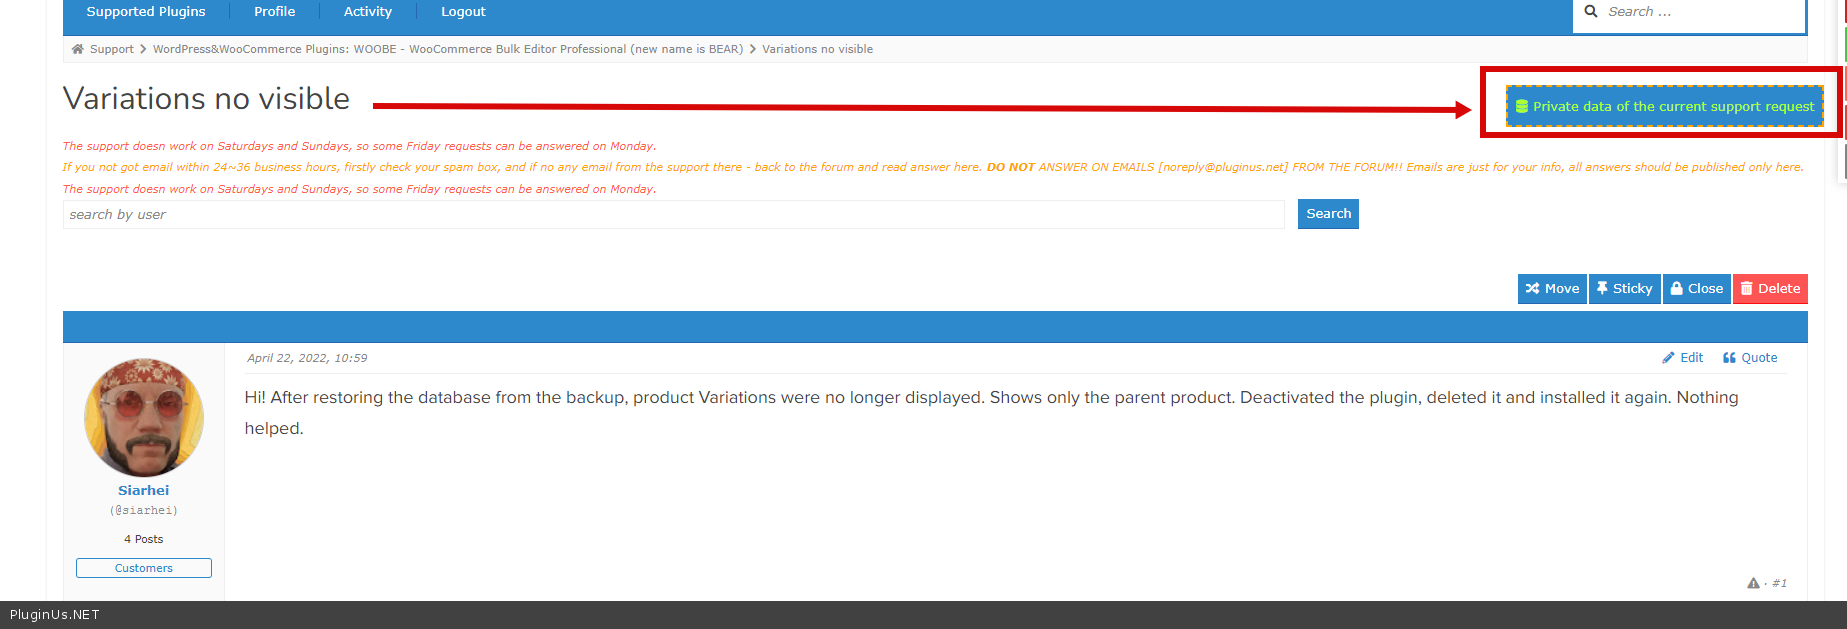
Task: Click Logout in the top navigation
Action: [463, 12]
